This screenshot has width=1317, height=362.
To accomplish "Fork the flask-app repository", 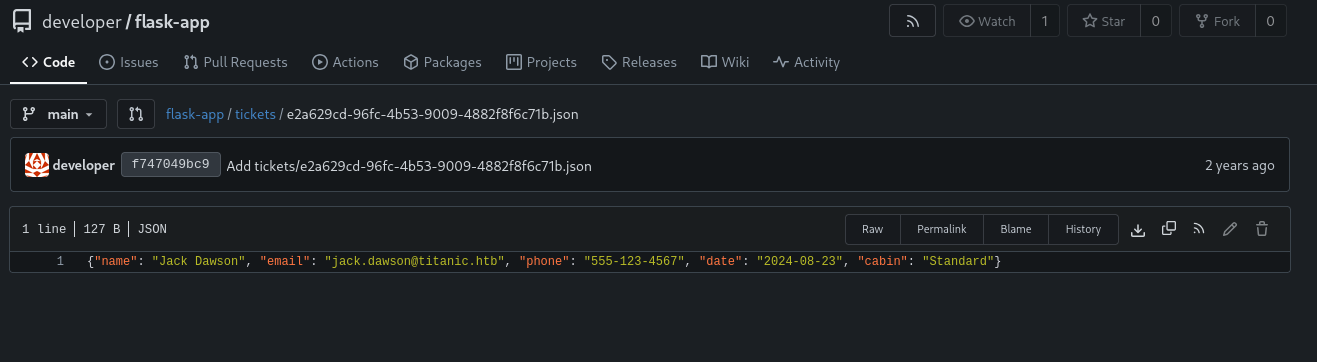I will point(1217,21).
